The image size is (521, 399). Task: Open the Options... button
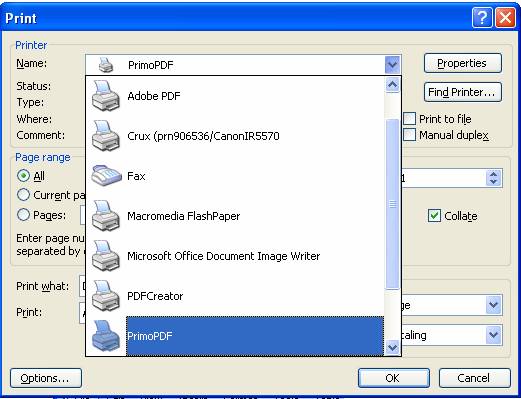[46, 378]
